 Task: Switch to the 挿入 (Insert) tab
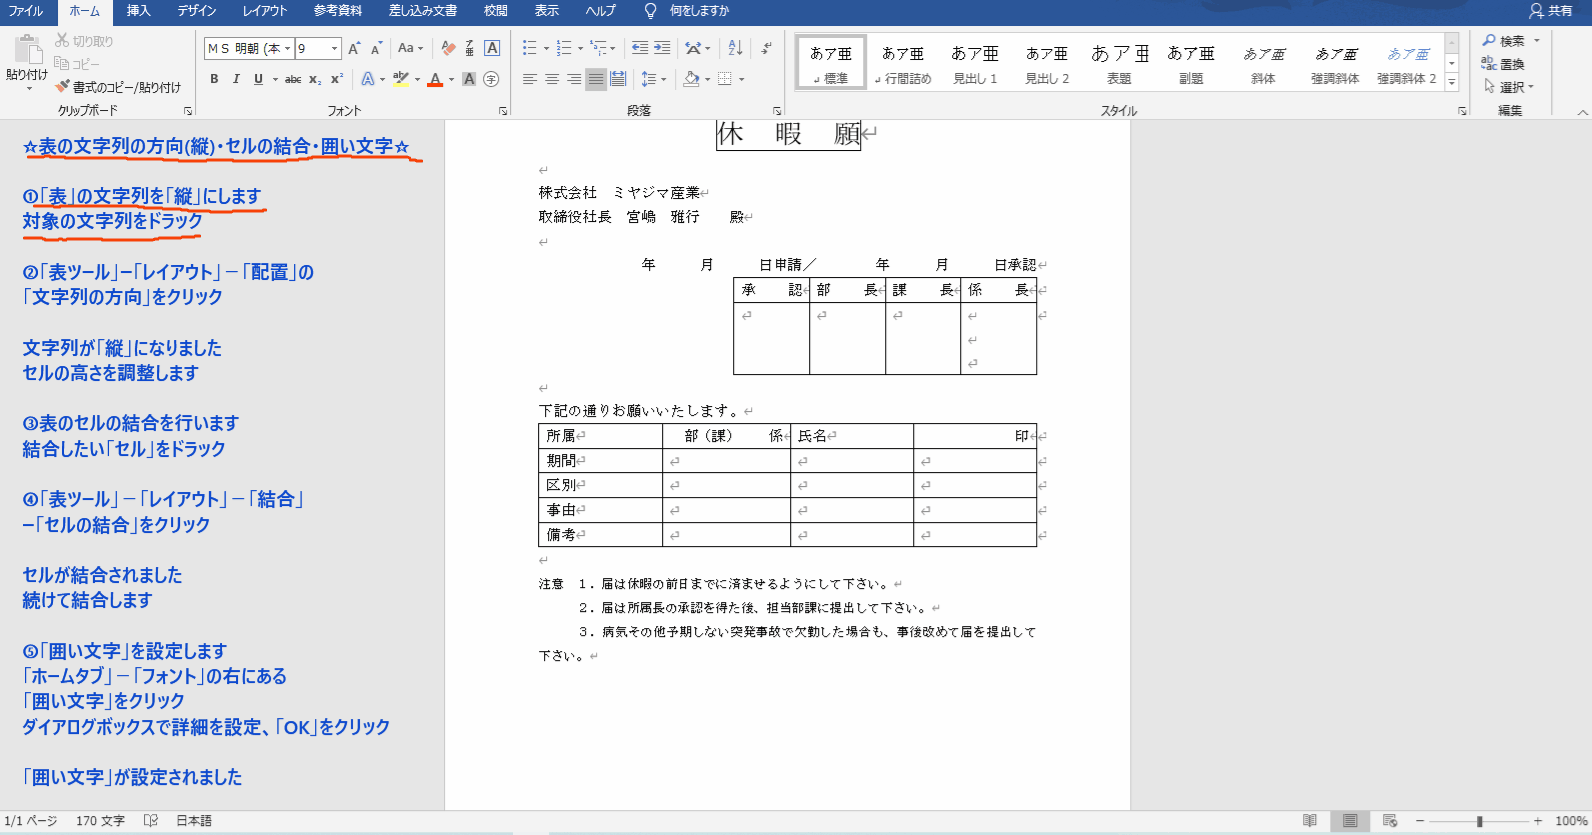(x=138, y=11)
